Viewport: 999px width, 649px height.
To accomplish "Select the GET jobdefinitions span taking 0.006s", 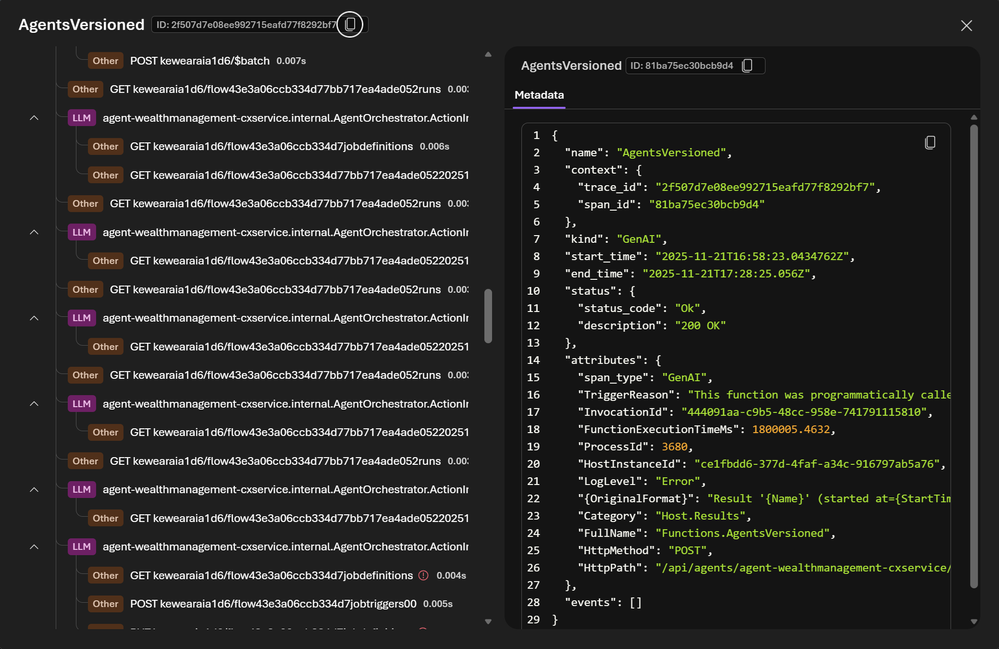I will coord(270,147).
